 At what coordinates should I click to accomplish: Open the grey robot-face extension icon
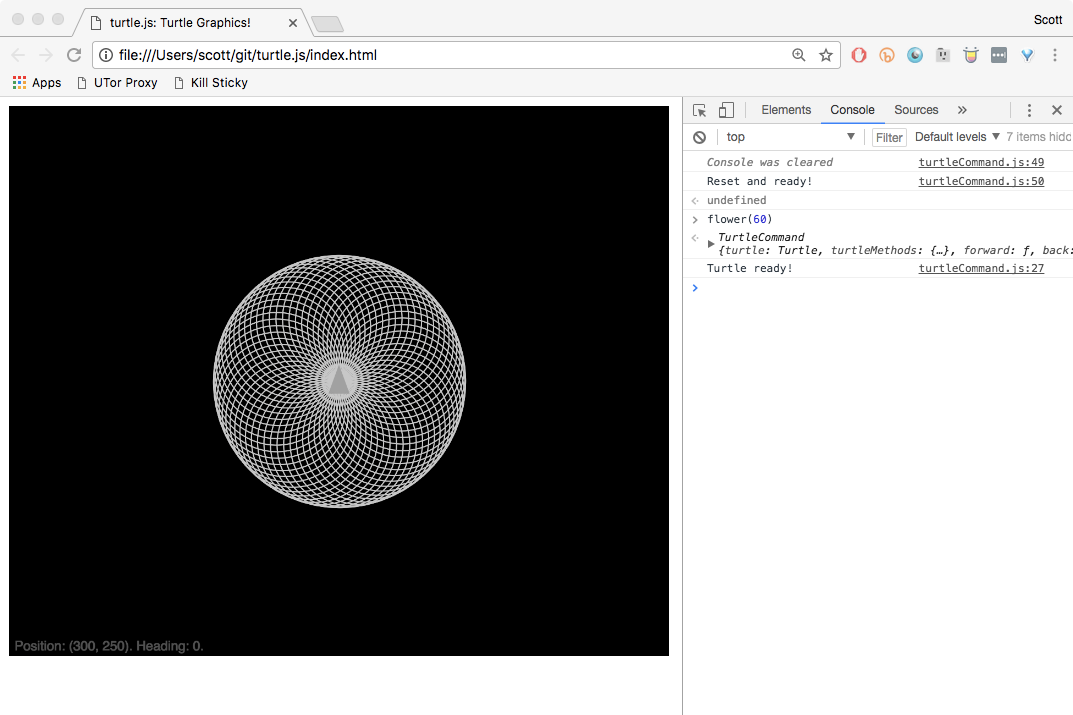tap(943, 55)
